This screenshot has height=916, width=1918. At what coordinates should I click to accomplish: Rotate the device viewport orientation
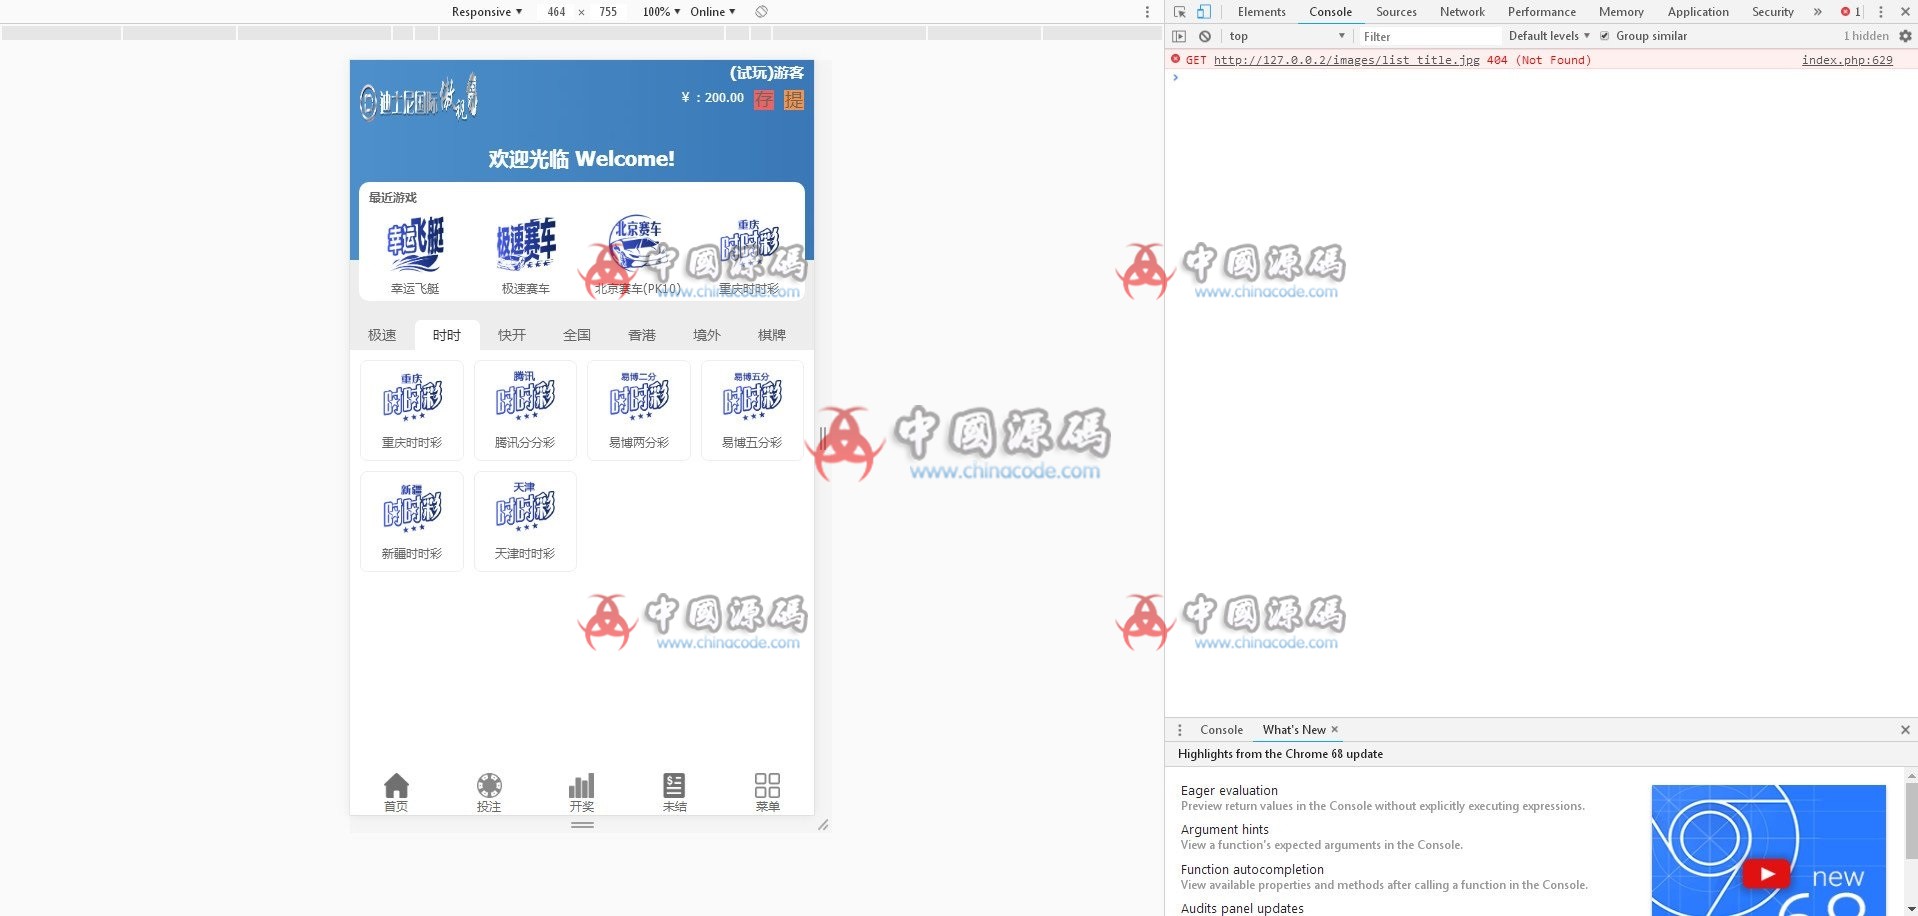[761, 12]
